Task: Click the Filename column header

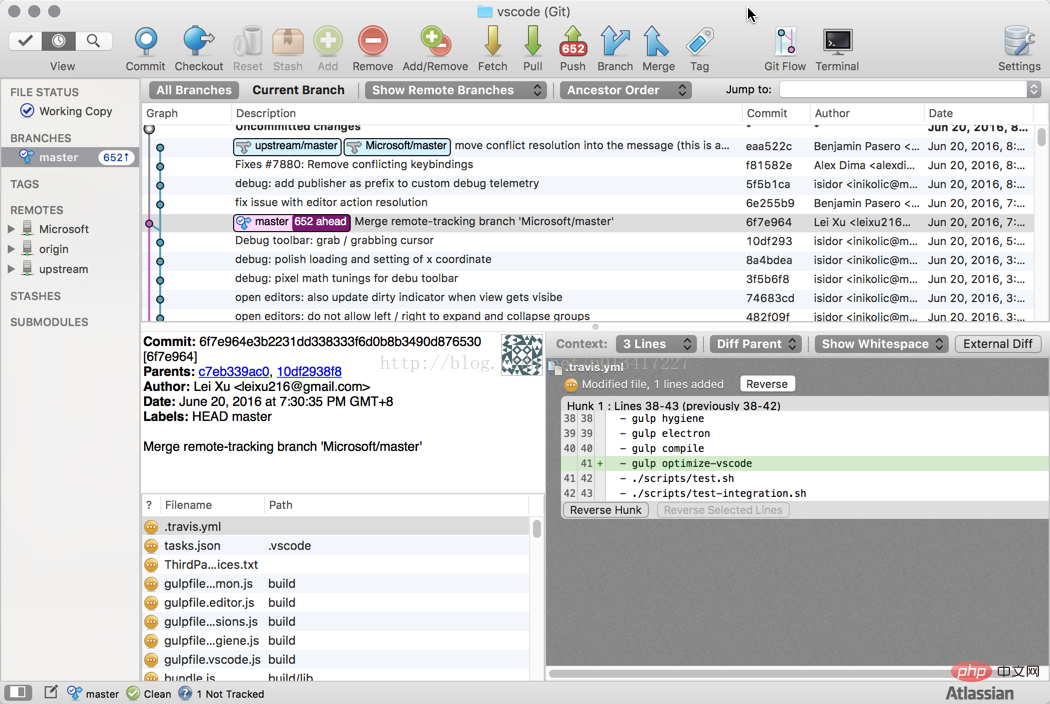Action: [x=212, y=505]
